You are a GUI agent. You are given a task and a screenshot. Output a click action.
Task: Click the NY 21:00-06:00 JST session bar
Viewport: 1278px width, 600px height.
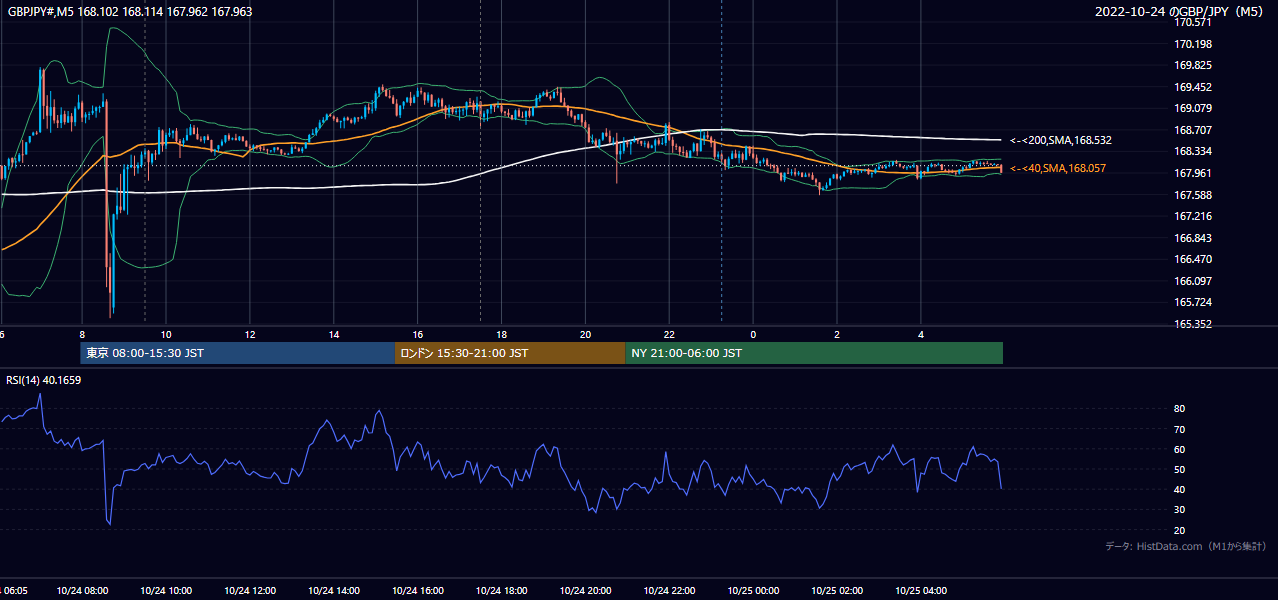pos(814,353)
